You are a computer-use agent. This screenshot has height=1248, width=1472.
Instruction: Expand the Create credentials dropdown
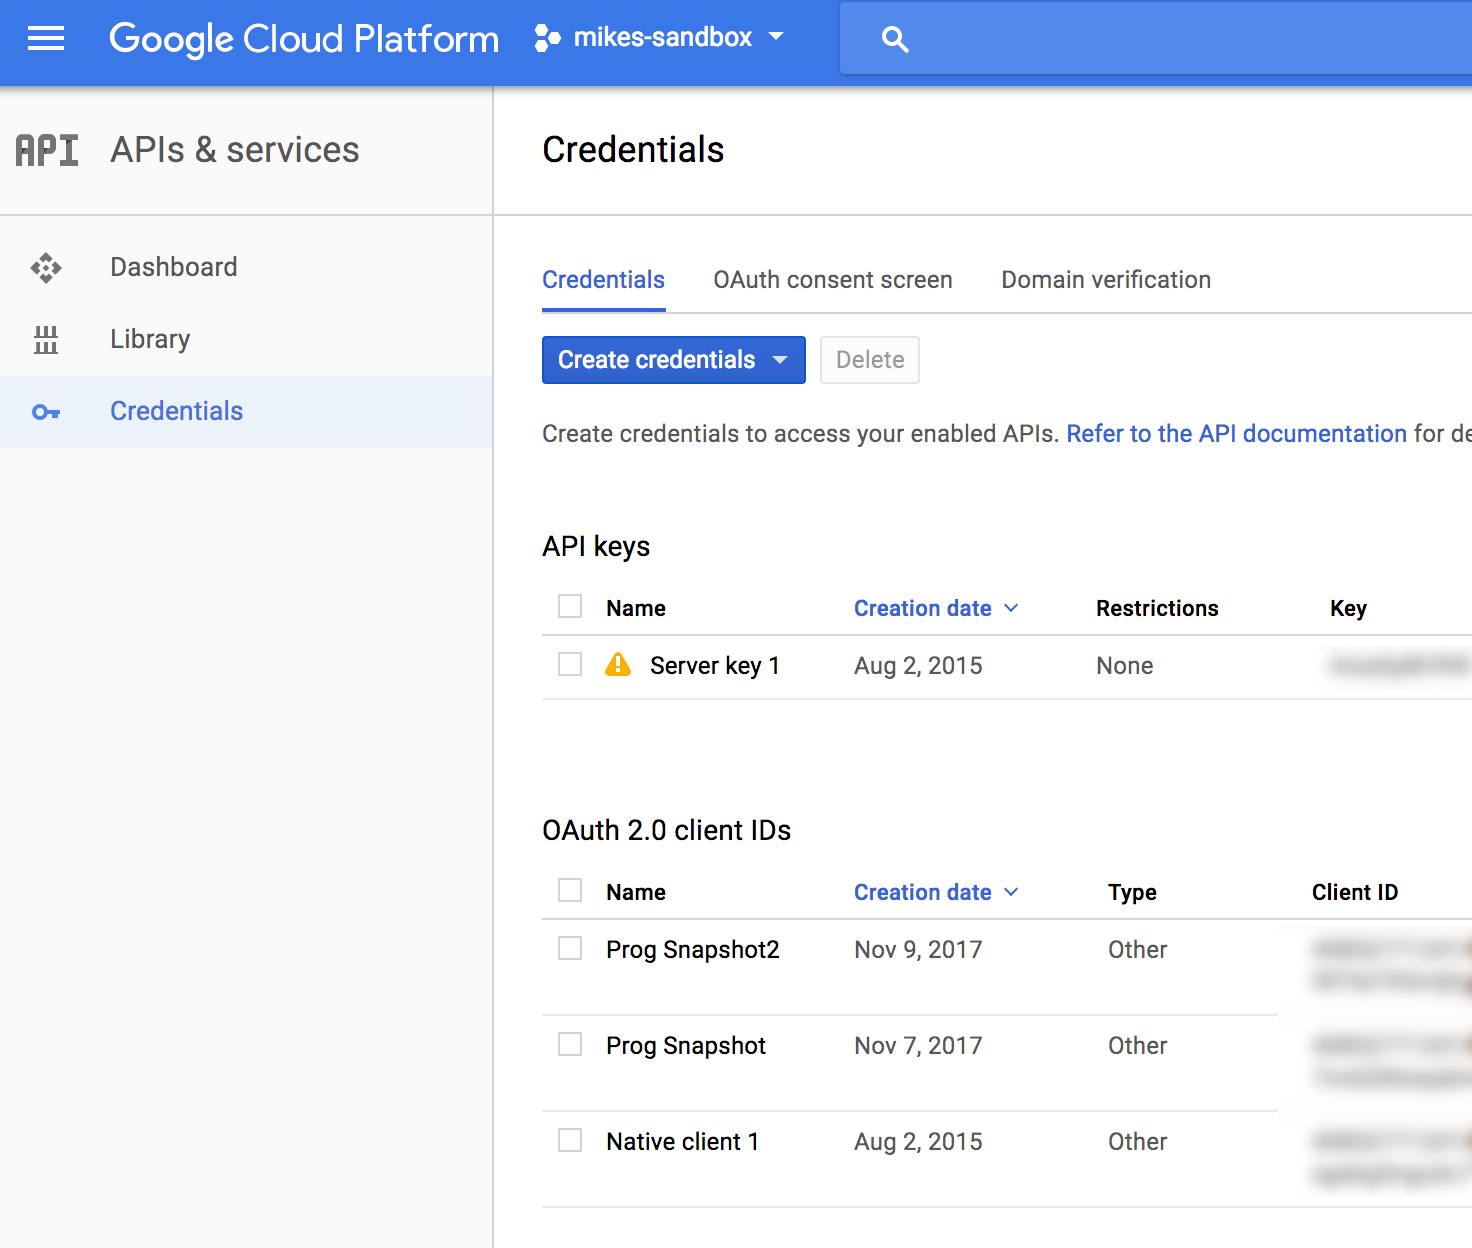click(674, 360)
